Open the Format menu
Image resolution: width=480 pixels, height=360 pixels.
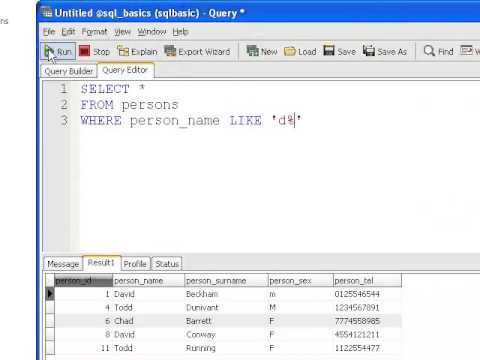point(95,32)
